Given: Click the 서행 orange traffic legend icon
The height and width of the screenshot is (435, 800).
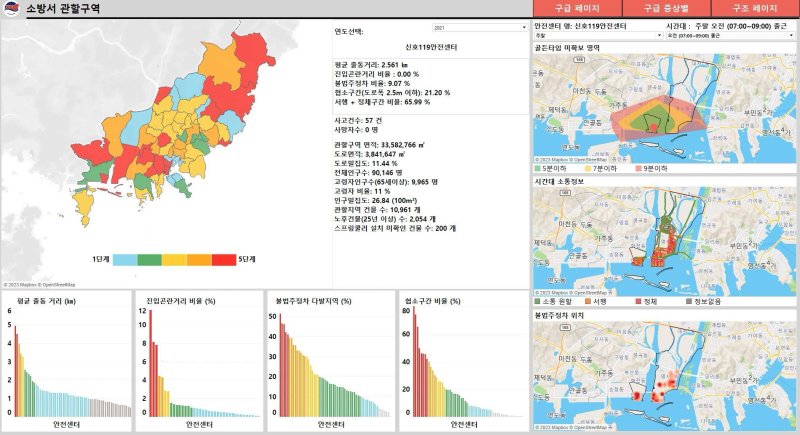Looking at the screenshot, I should click(589, 300).
